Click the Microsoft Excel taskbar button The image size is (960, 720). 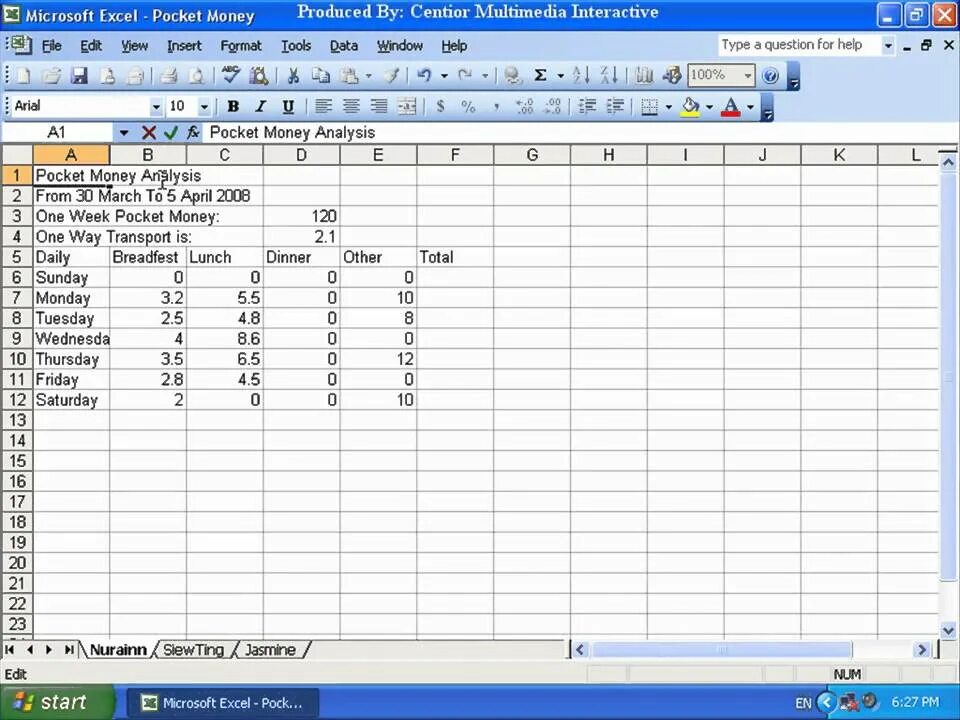pyautogui.click(x=223, y=703)
